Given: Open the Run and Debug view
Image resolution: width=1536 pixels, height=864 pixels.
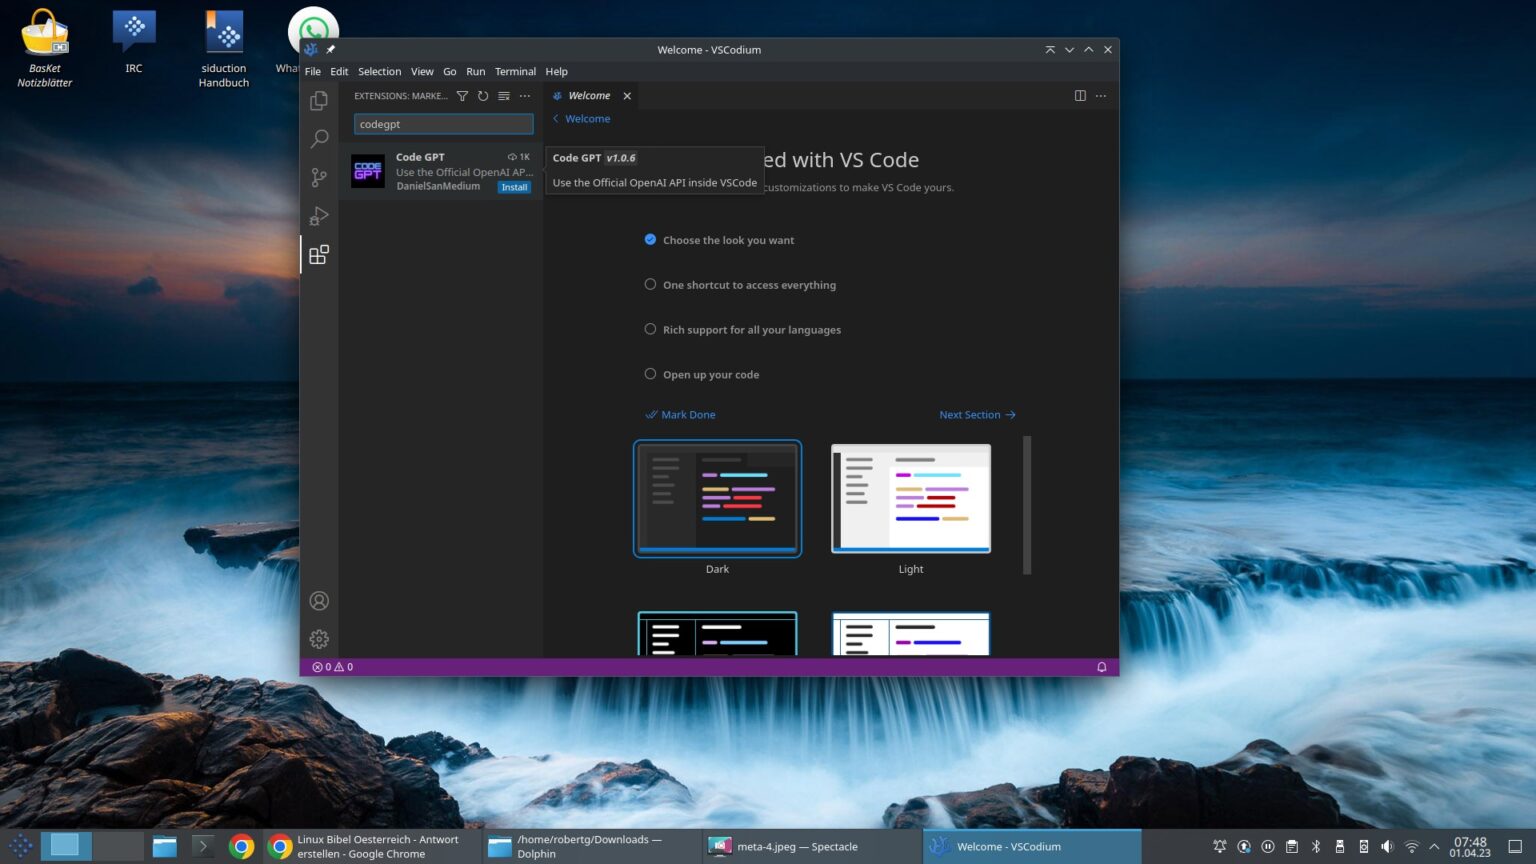Looking at the screenshot, I should (x=318, y=216).
